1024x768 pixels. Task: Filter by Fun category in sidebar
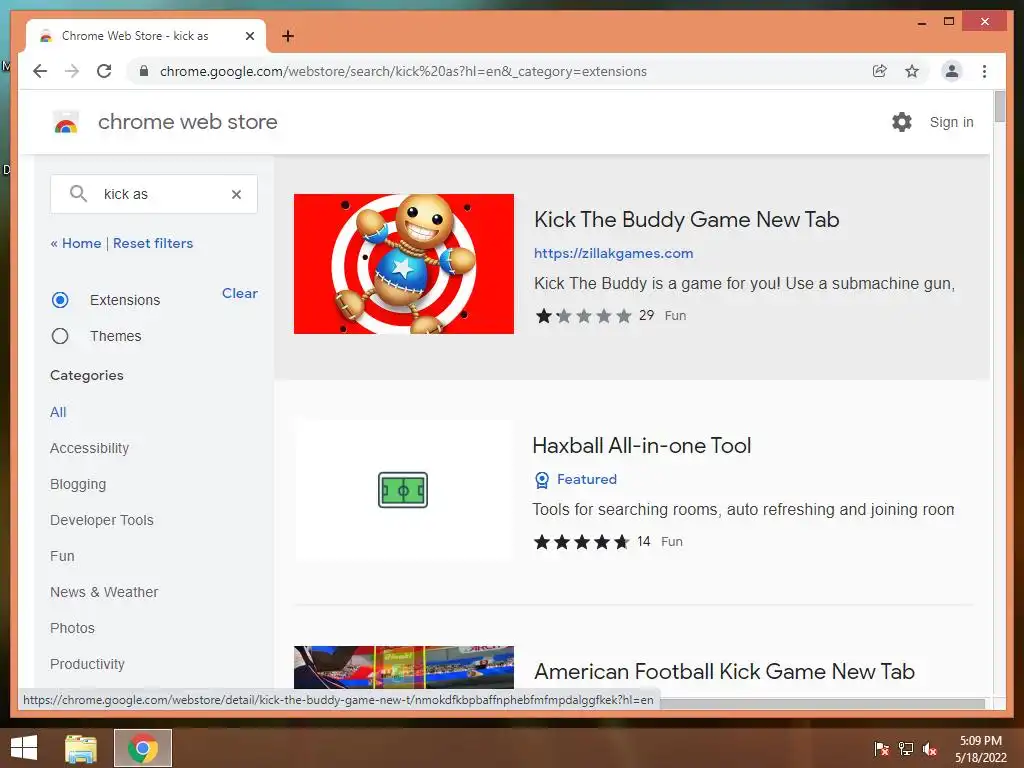coord(62,556)
